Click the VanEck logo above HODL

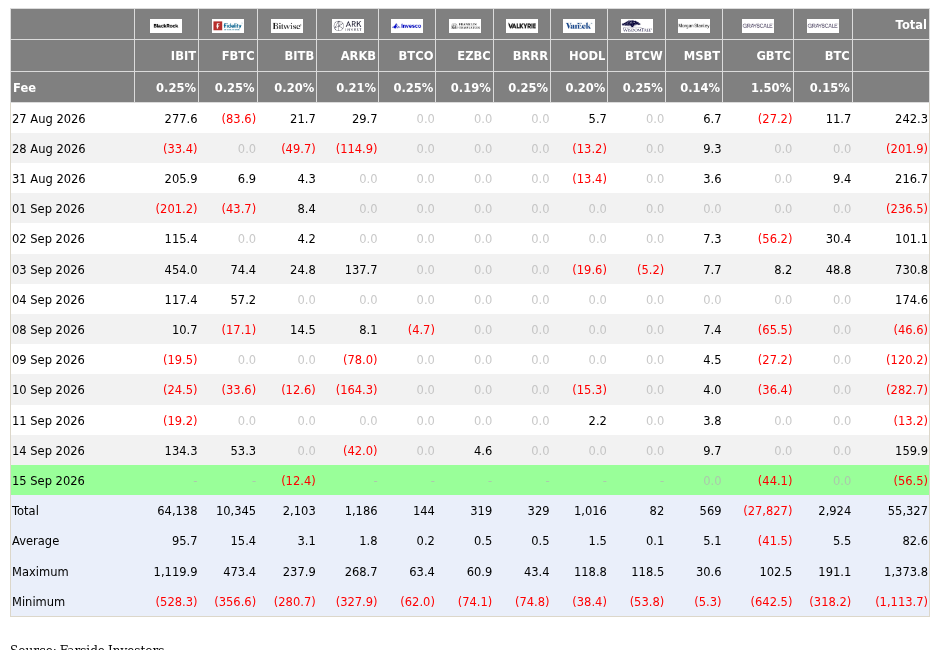tap(579, 26)
